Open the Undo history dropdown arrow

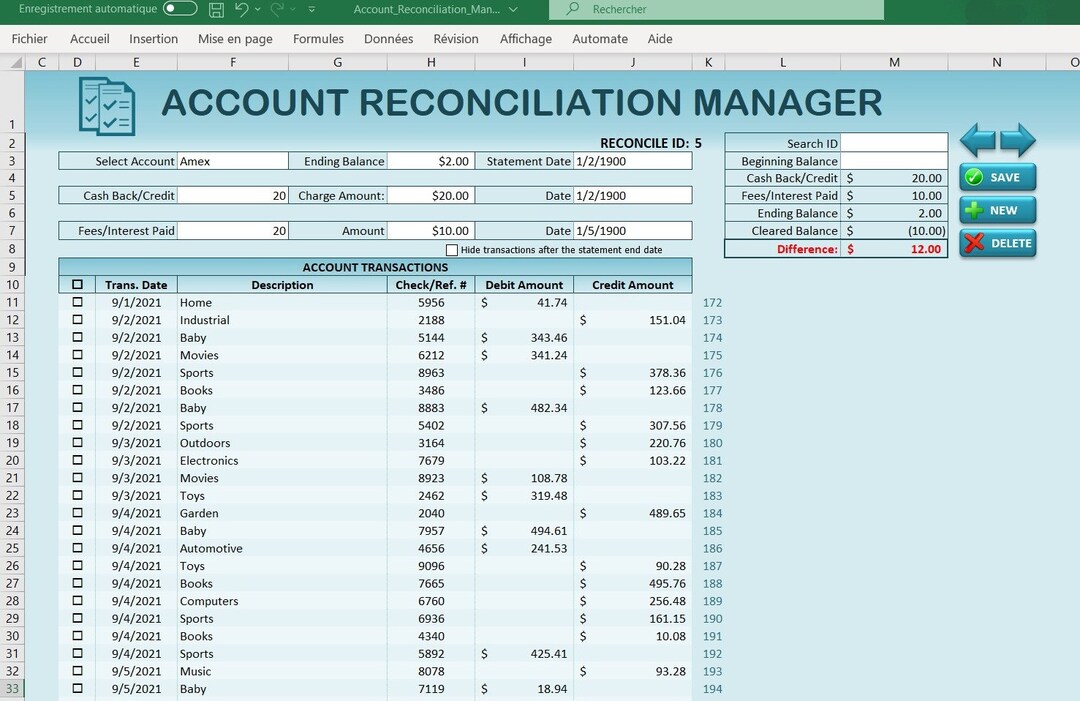coord(258,10)
